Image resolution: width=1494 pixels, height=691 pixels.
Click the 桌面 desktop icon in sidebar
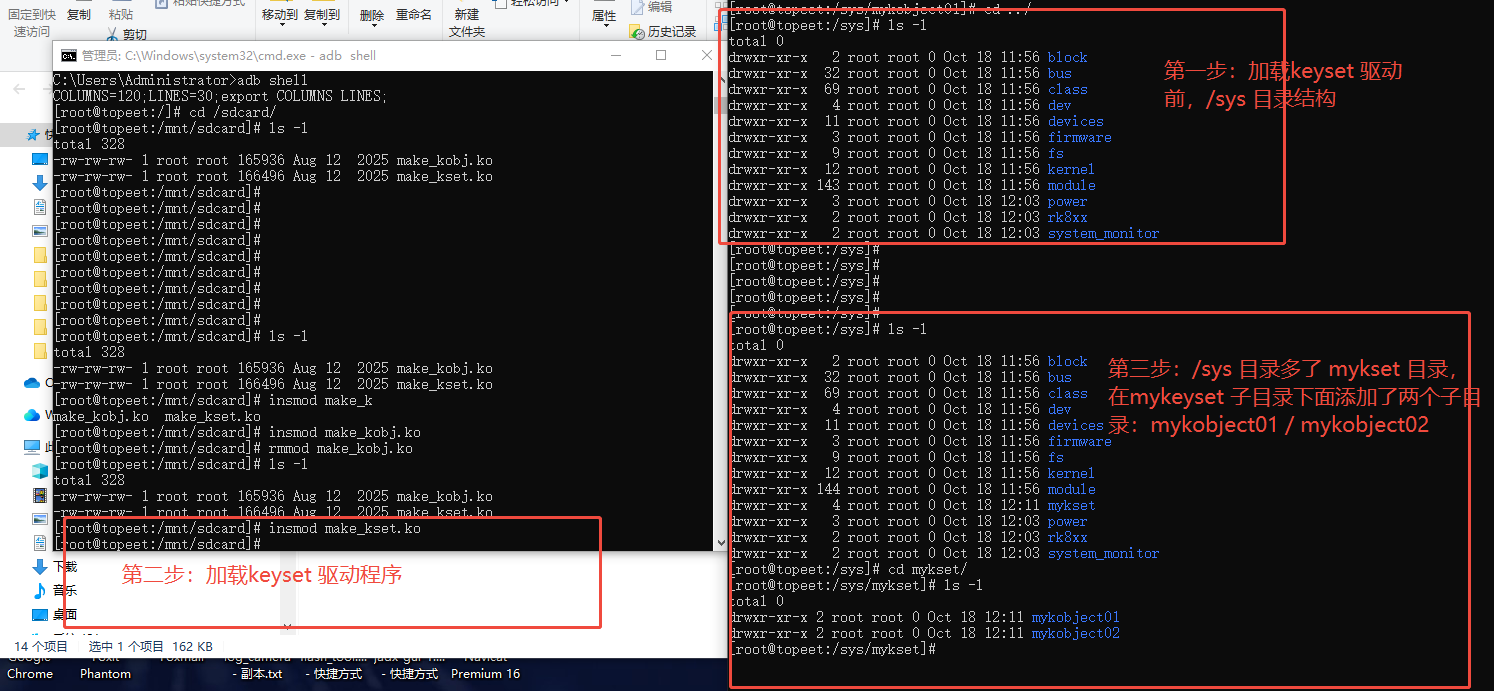(40, 614)
